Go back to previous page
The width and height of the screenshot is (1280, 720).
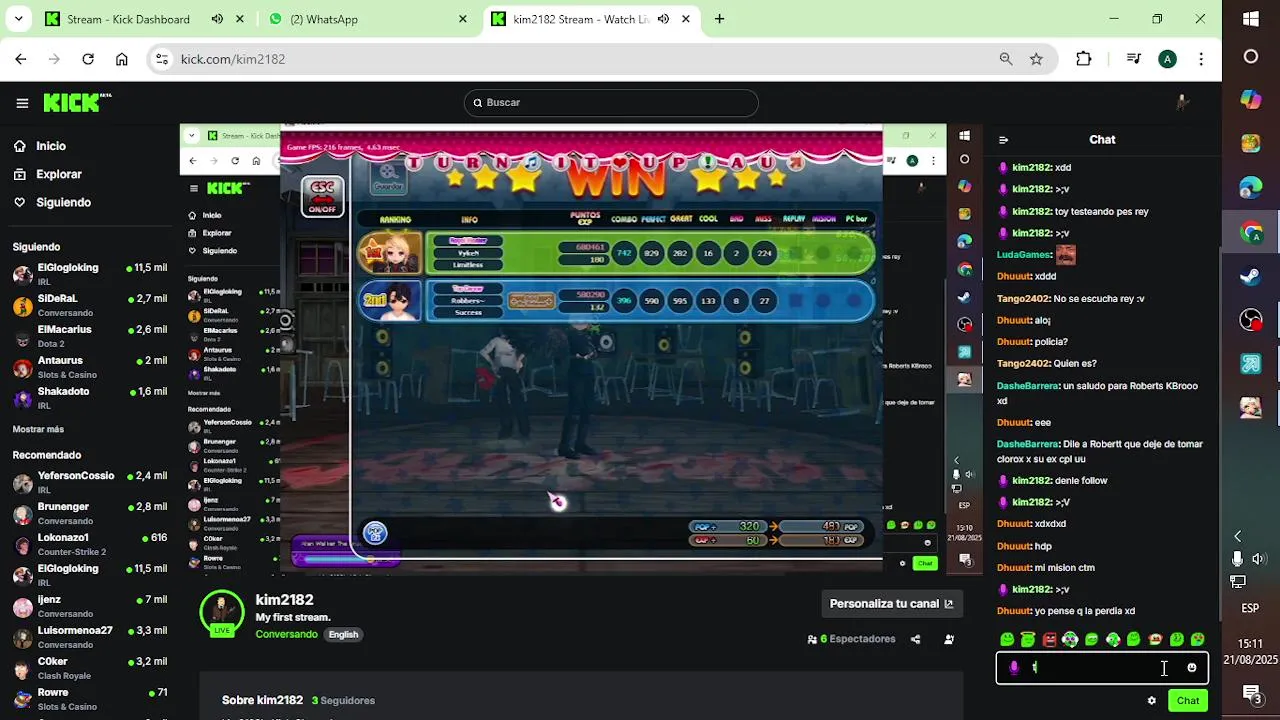coord(21,59)
